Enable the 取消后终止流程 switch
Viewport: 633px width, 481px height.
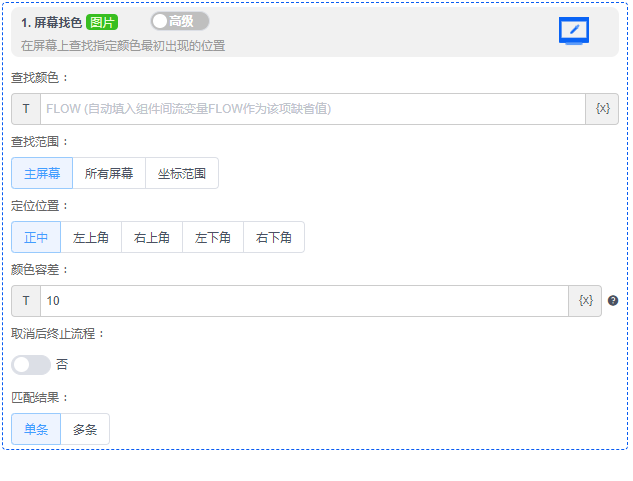point(31,365)
